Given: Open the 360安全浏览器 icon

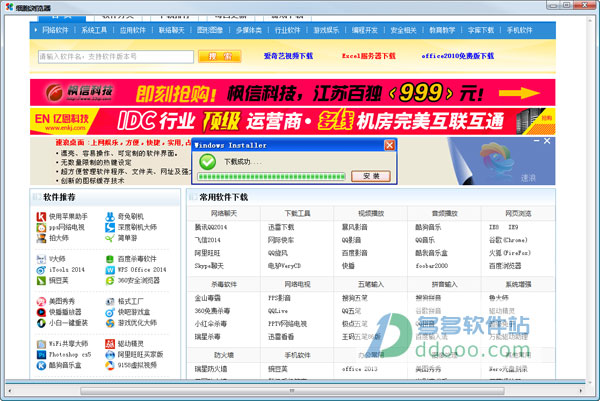Looking at the screenshot, I should point(110,280).
